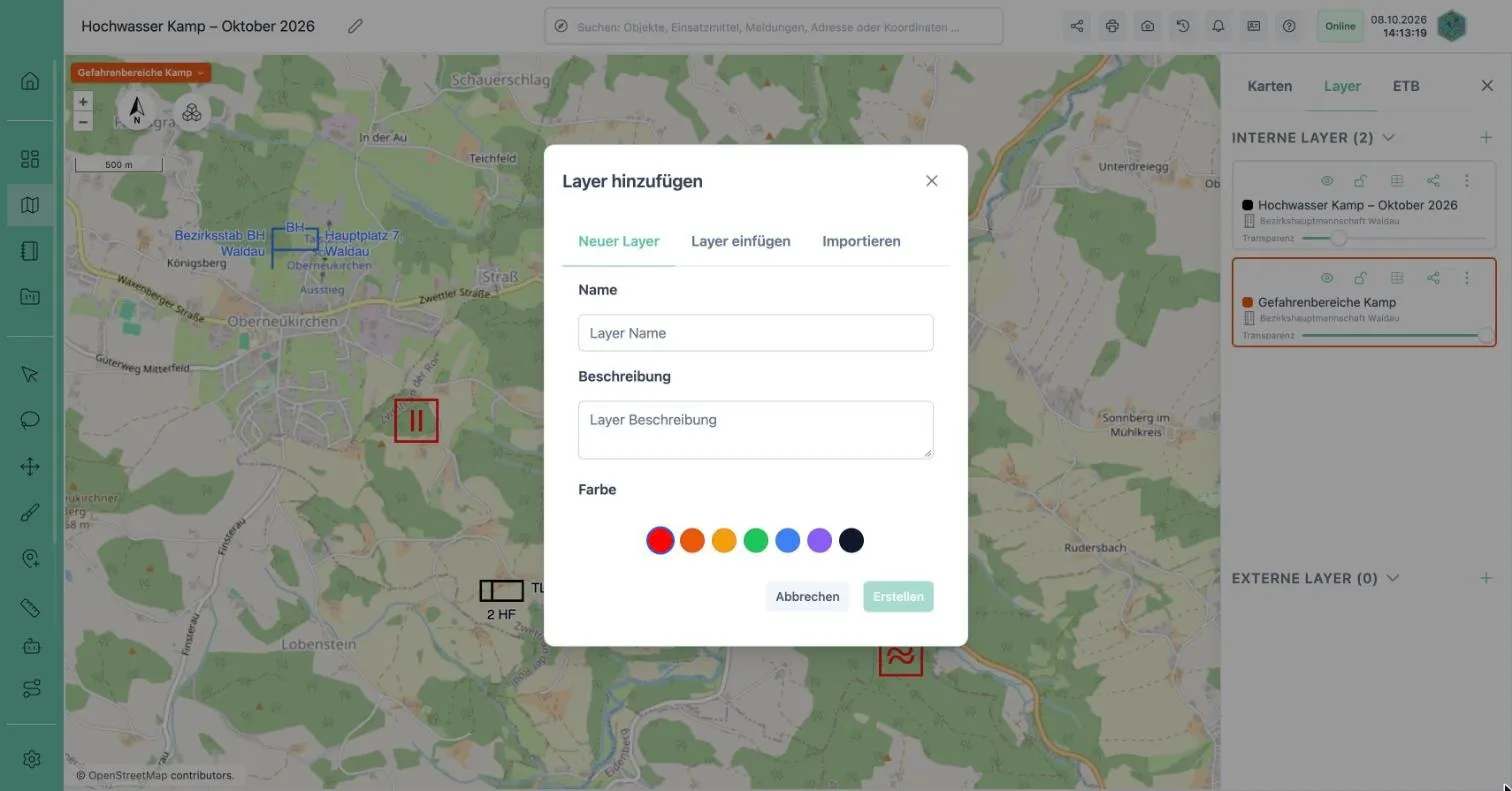
Task: Open more options for Gefahrenbereiche Kamp layer
Action: 1467,278
